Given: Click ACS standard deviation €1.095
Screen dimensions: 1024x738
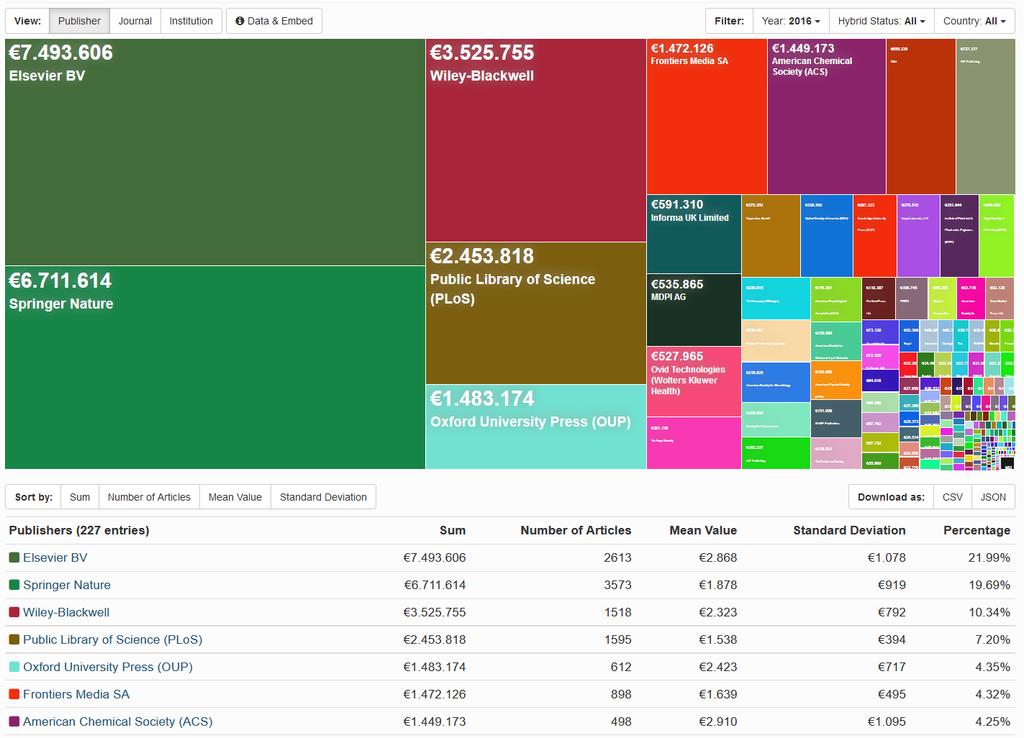Looking at the screenshot, I should (x=886, y=722).
